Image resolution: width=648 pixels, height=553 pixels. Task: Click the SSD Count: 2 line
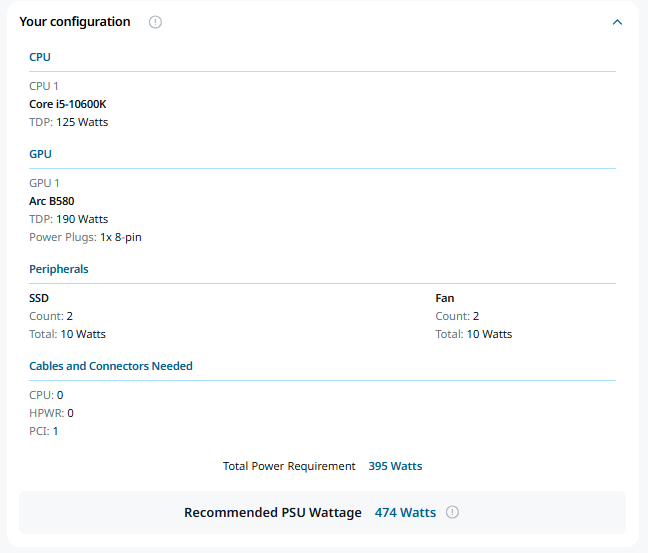tap(51, 316)
